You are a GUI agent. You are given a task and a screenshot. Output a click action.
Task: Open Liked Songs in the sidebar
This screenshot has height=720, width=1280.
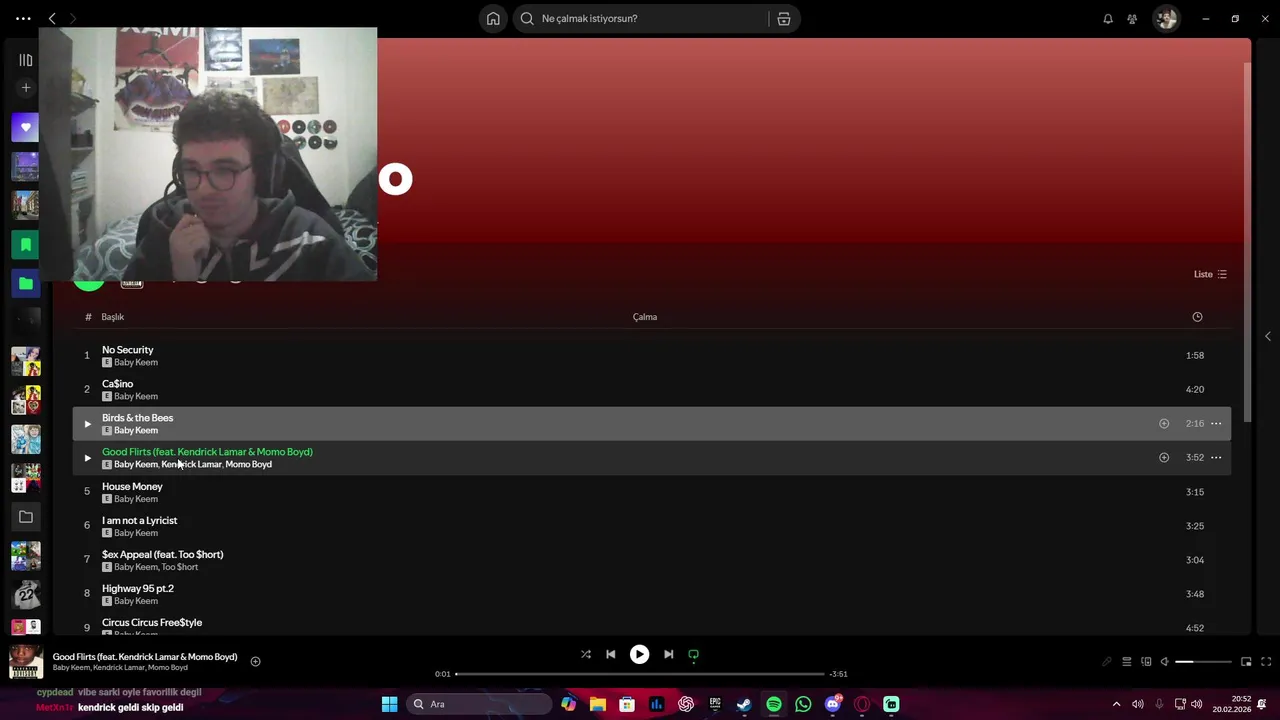[x=26, y=127]
